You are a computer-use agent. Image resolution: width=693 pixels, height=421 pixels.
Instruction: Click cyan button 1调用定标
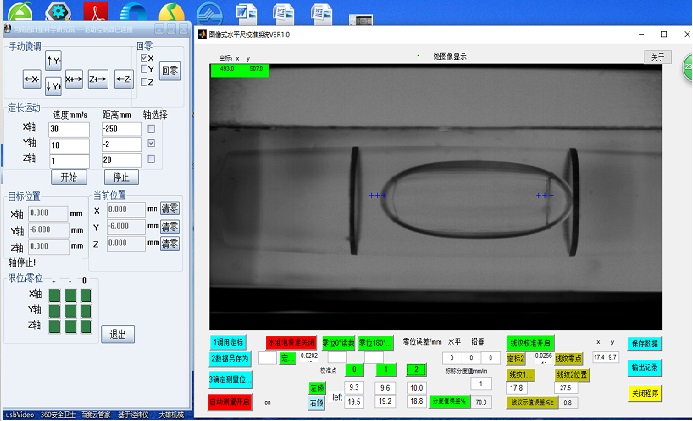click(228, 342)
